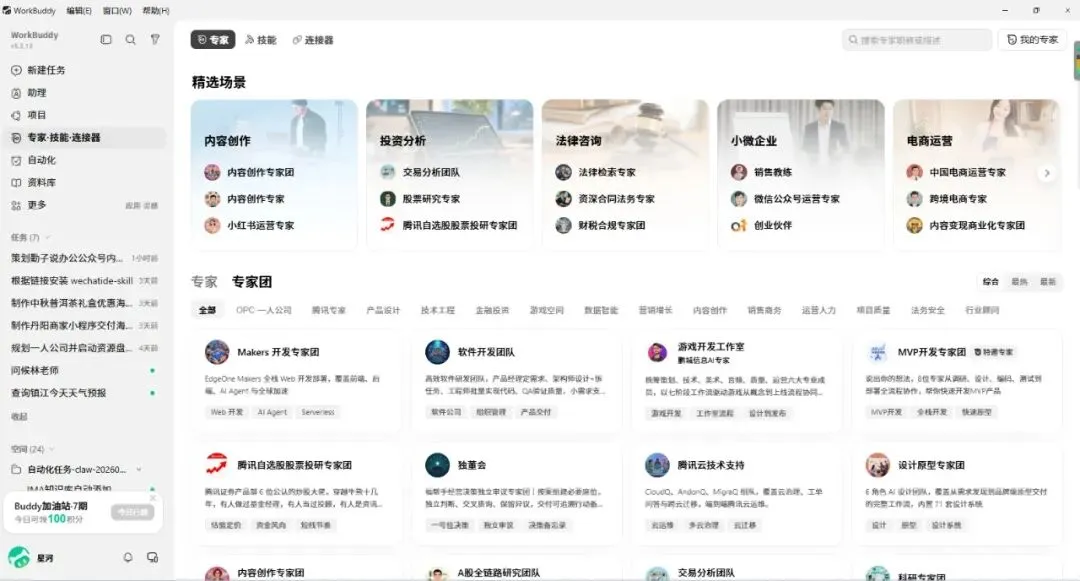Expand 自动化任务-claw folder chevron
This screenshot has height=581, width=1080.
pyautogui.click(x=138, y=469)
